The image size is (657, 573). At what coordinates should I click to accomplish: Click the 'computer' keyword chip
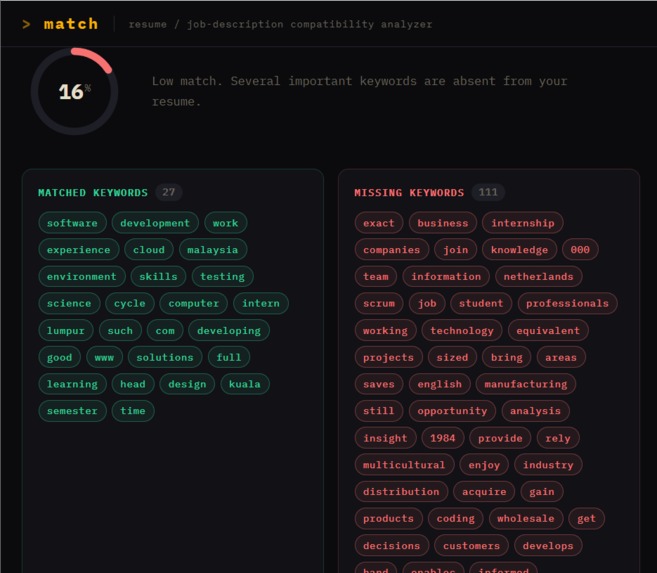194,303
